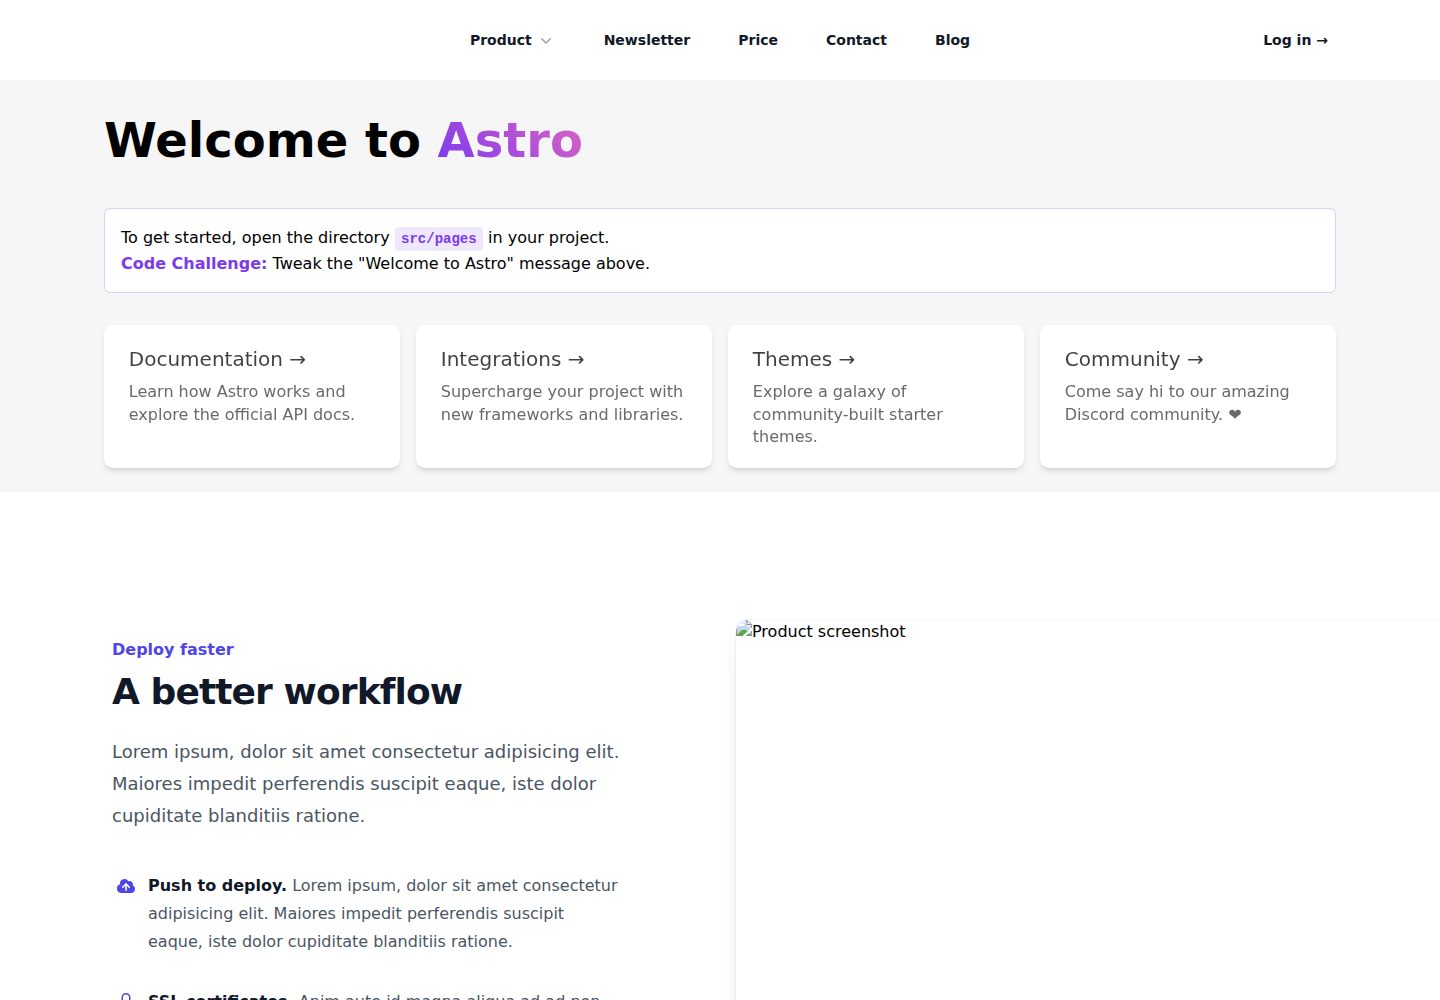Click the Code Challenge label
Viewport: 1440px width, 1000px height.
click(x=194, y=263)
